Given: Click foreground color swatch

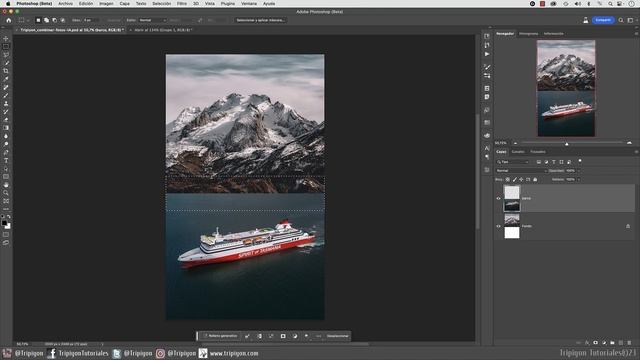Looking at the screenshot, I should [x=4, y=223].
